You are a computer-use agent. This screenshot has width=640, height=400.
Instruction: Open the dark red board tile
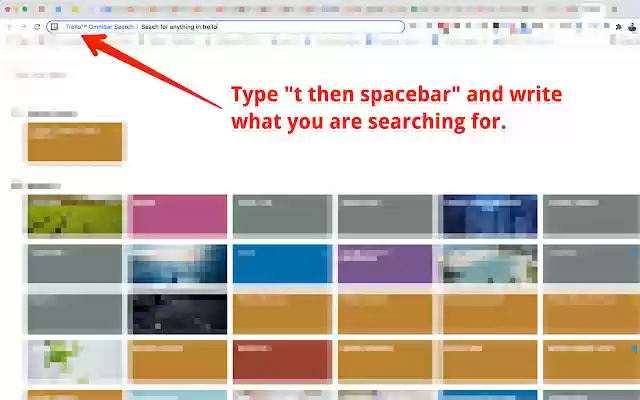(x=282, y=361)
